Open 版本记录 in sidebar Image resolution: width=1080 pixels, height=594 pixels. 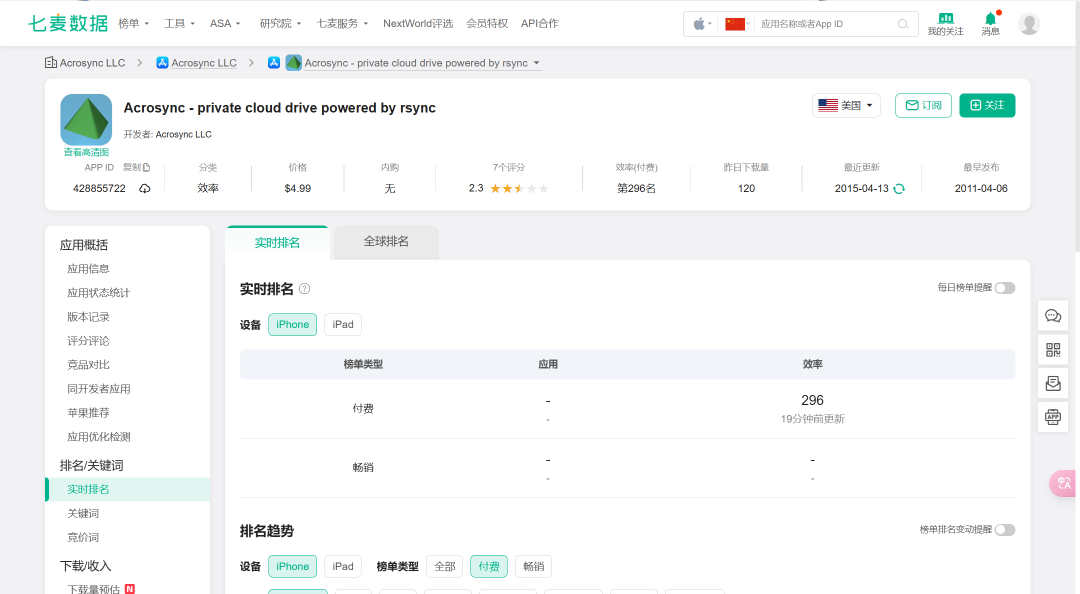tap(88, 317)
